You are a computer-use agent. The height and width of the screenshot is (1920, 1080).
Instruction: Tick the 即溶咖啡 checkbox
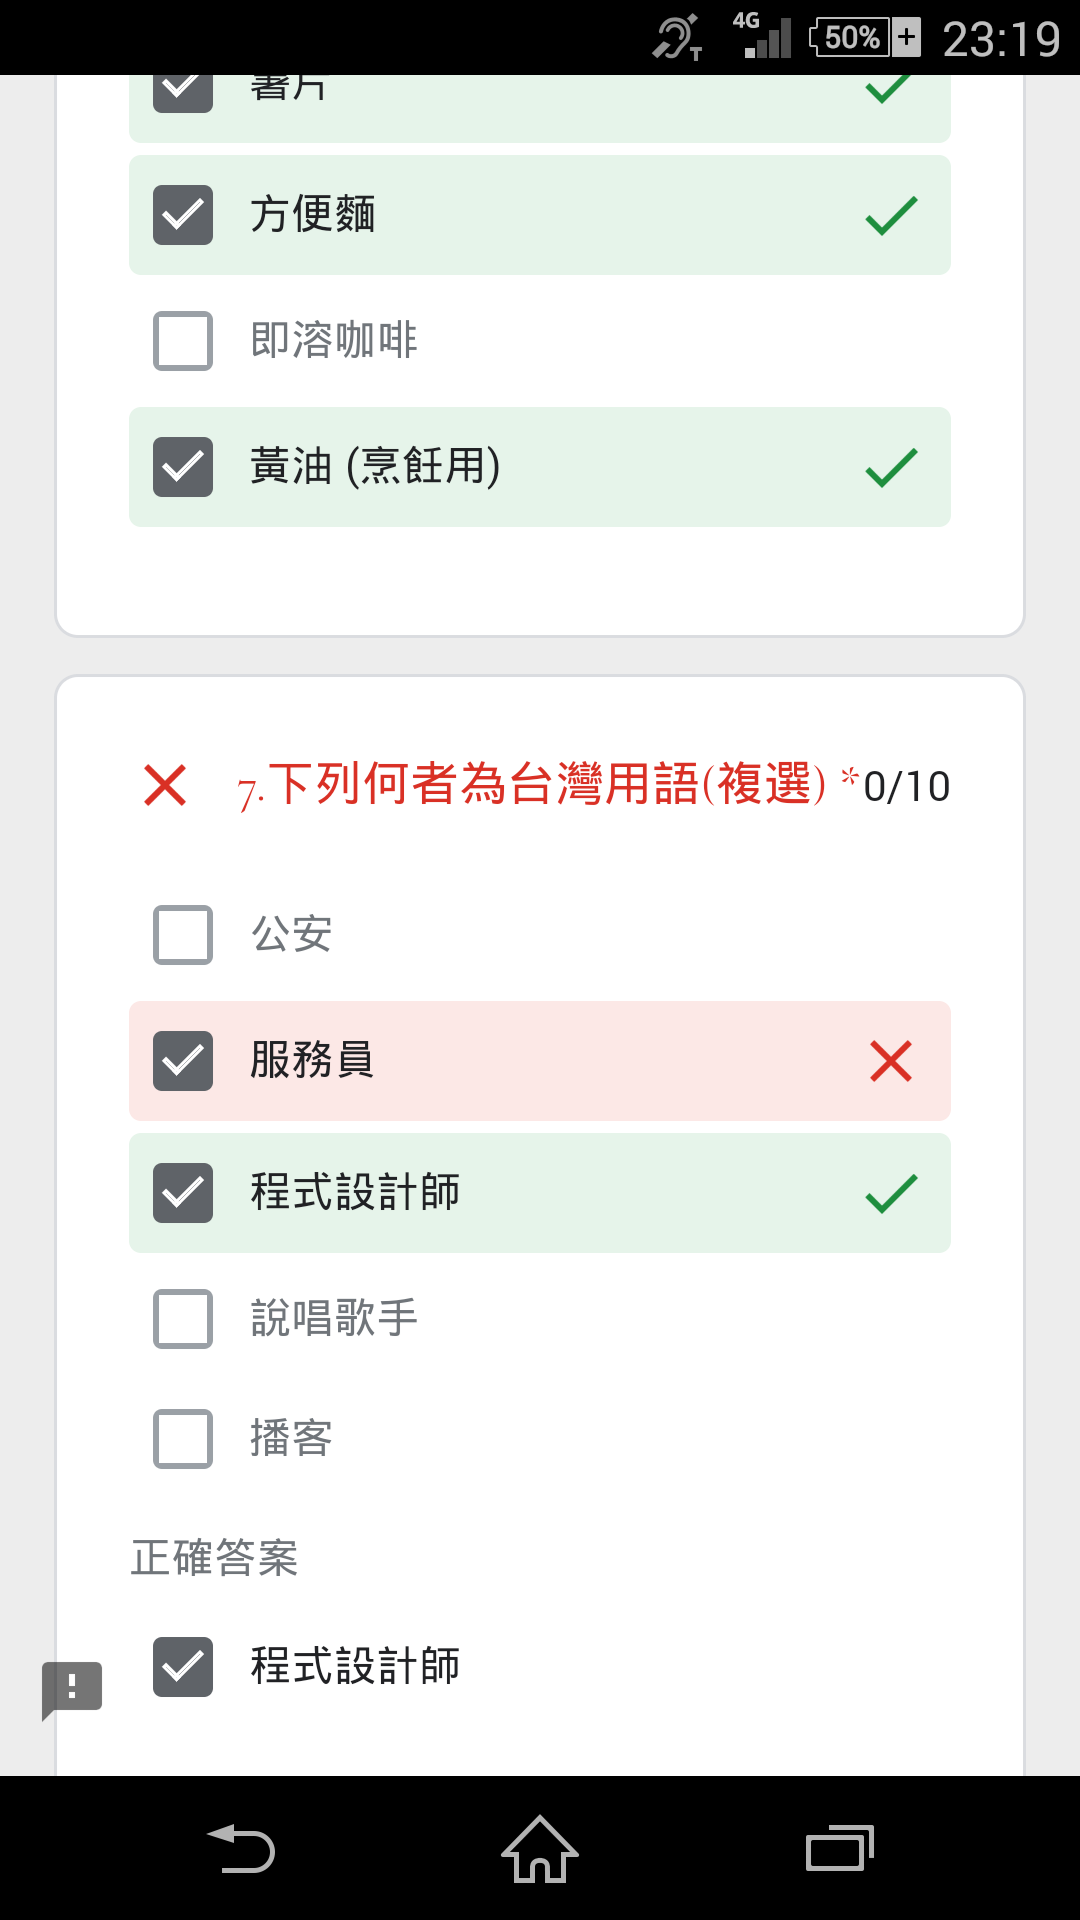[x=183, y=341]
